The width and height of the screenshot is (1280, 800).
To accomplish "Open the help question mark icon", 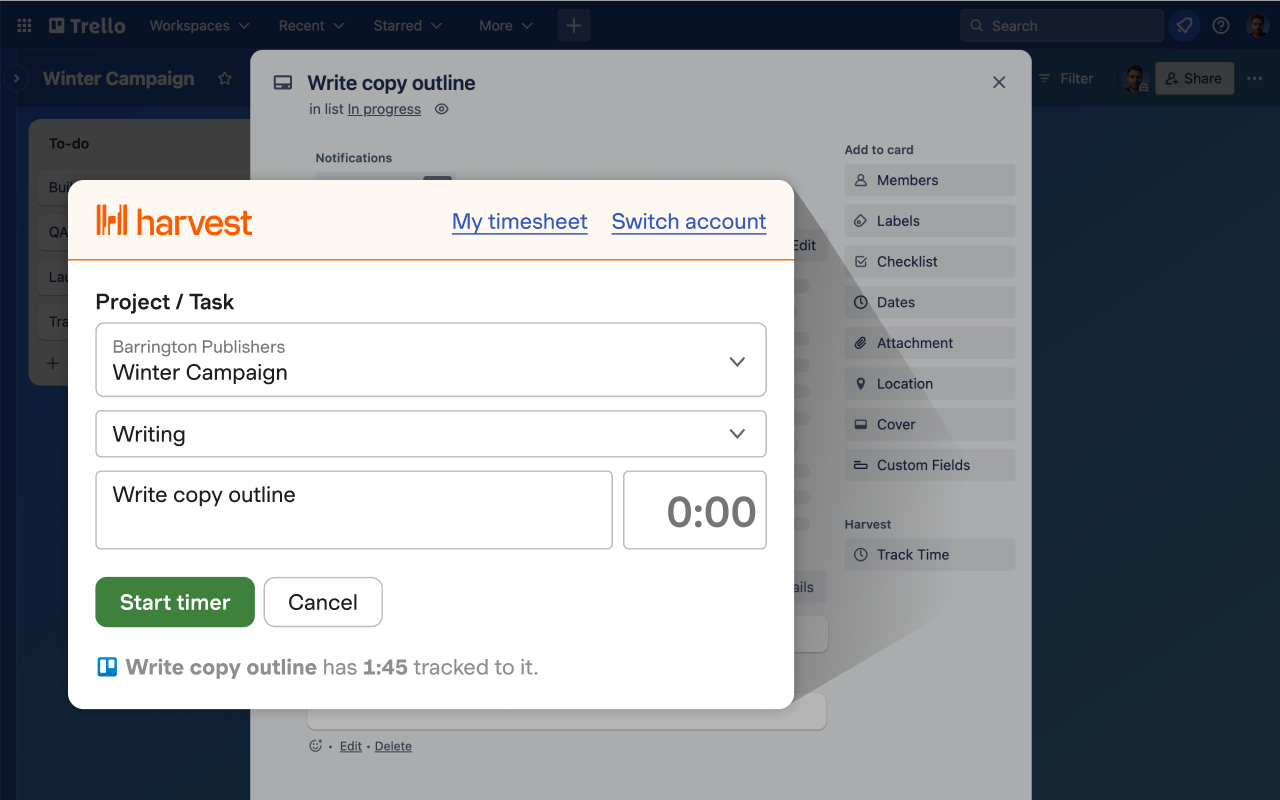I will (1221, 26).
